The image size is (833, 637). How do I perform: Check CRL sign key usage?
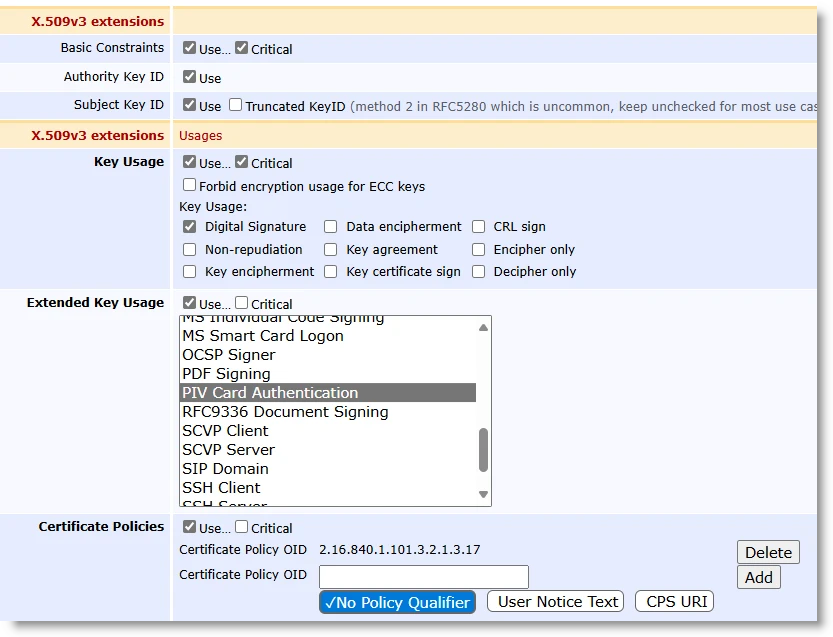point(478,227)
